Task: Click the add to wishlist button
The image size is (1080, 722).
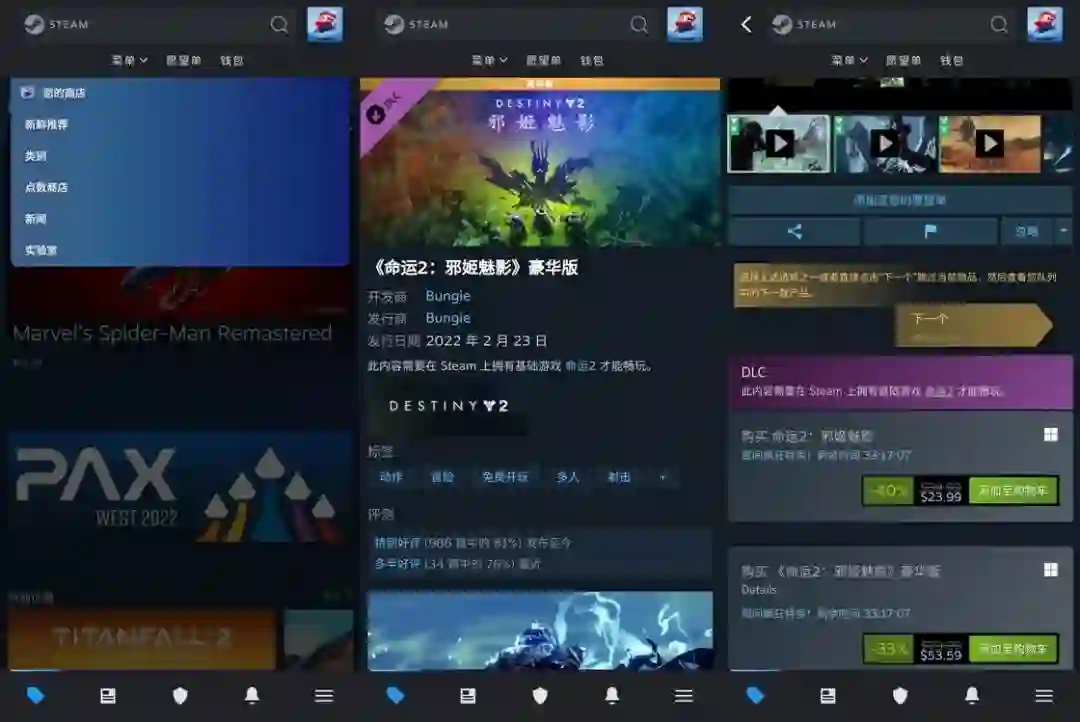Action: (900, 200)
